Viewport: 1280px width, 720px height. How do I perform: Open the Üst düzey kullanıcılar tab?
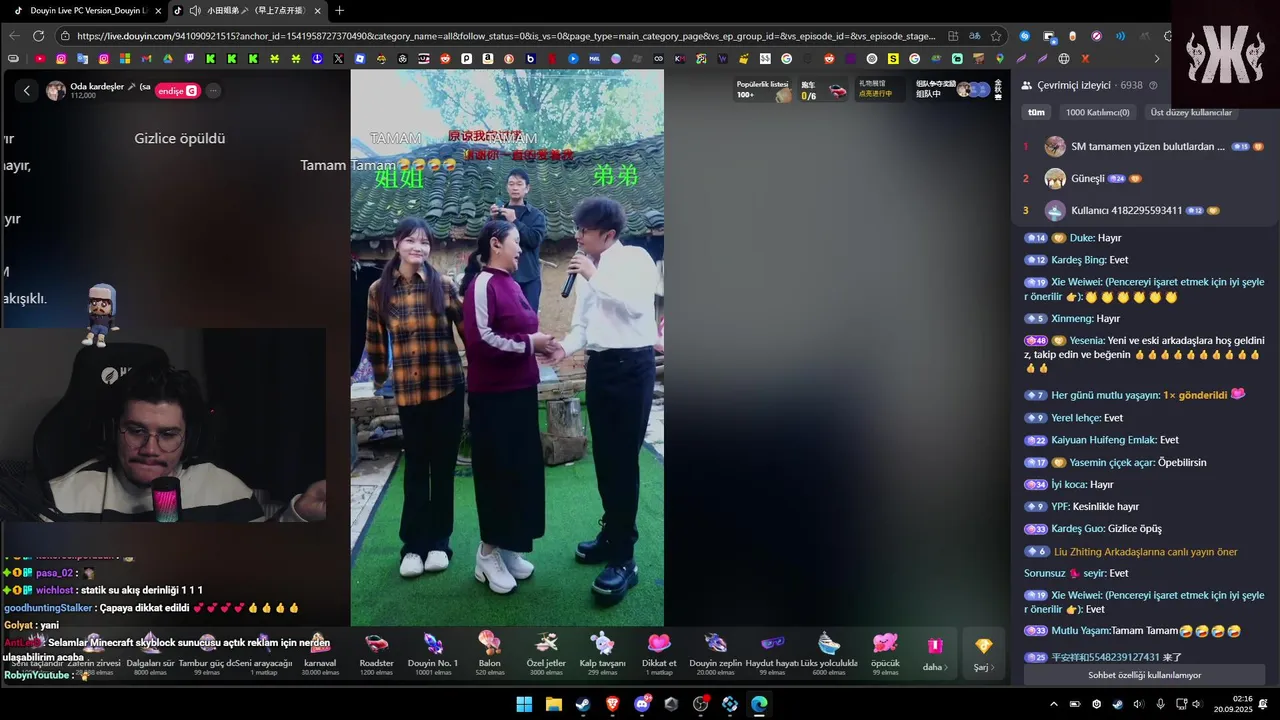(1191, 112)
